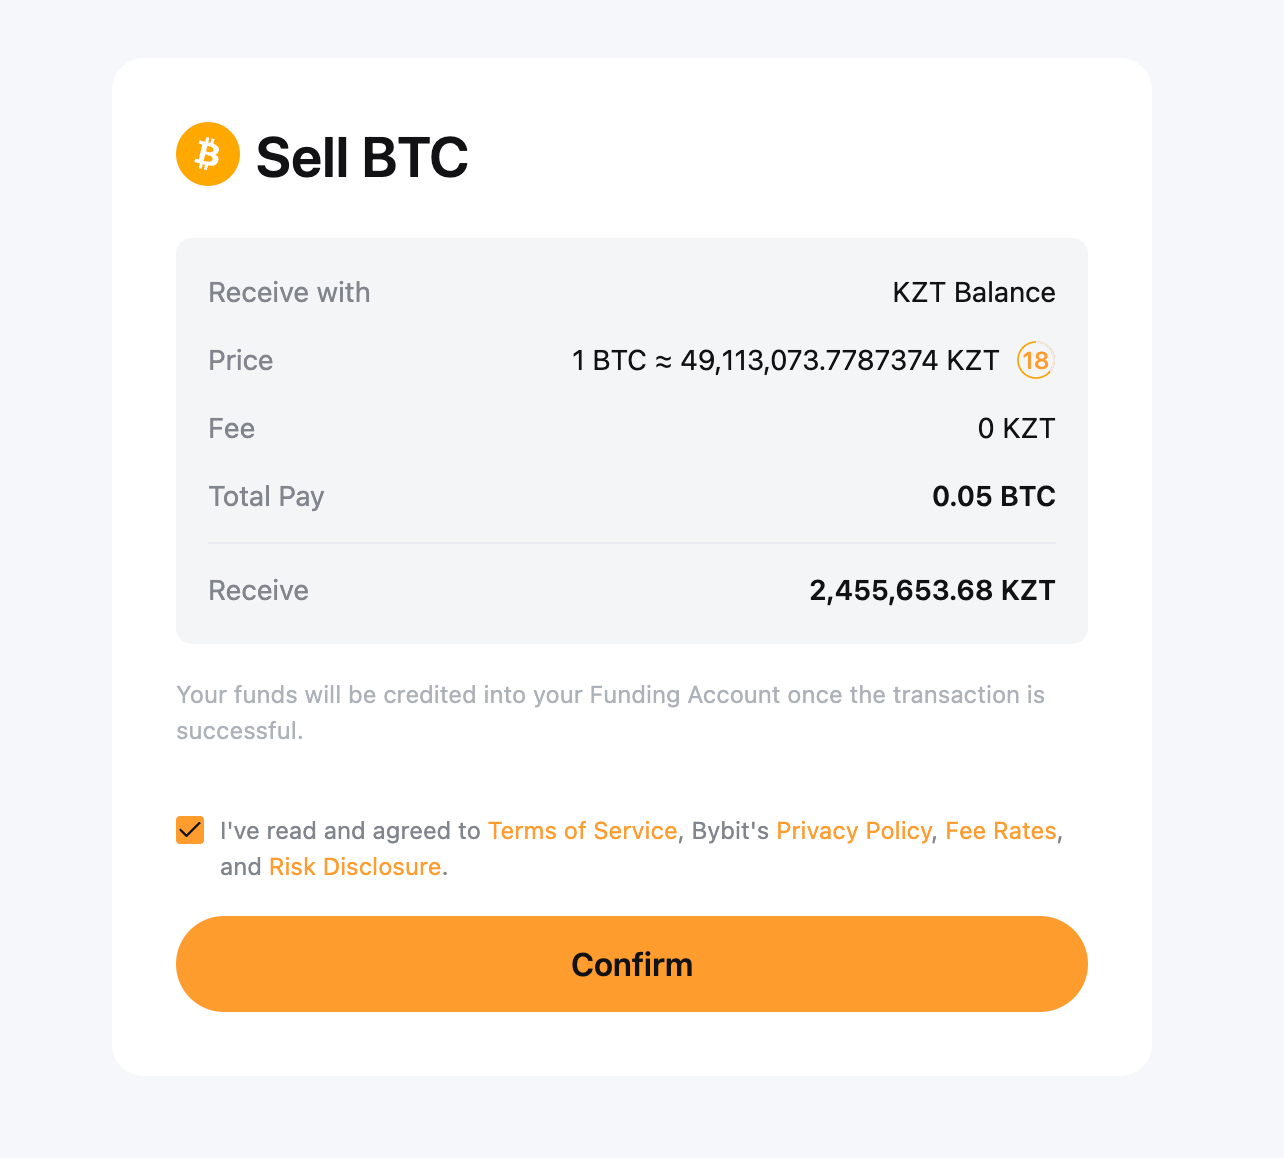Open the Terms of Service link
Image resolution: width=1284 pixels, height=1158 pixels.
[x=582, y=831]
